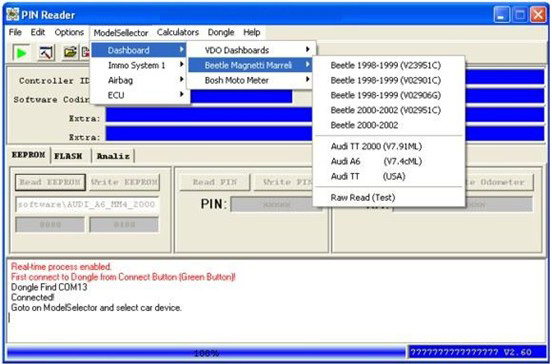552x364 pixels.
Task: Expand the ECU submenu
Action: coord(139,95)
